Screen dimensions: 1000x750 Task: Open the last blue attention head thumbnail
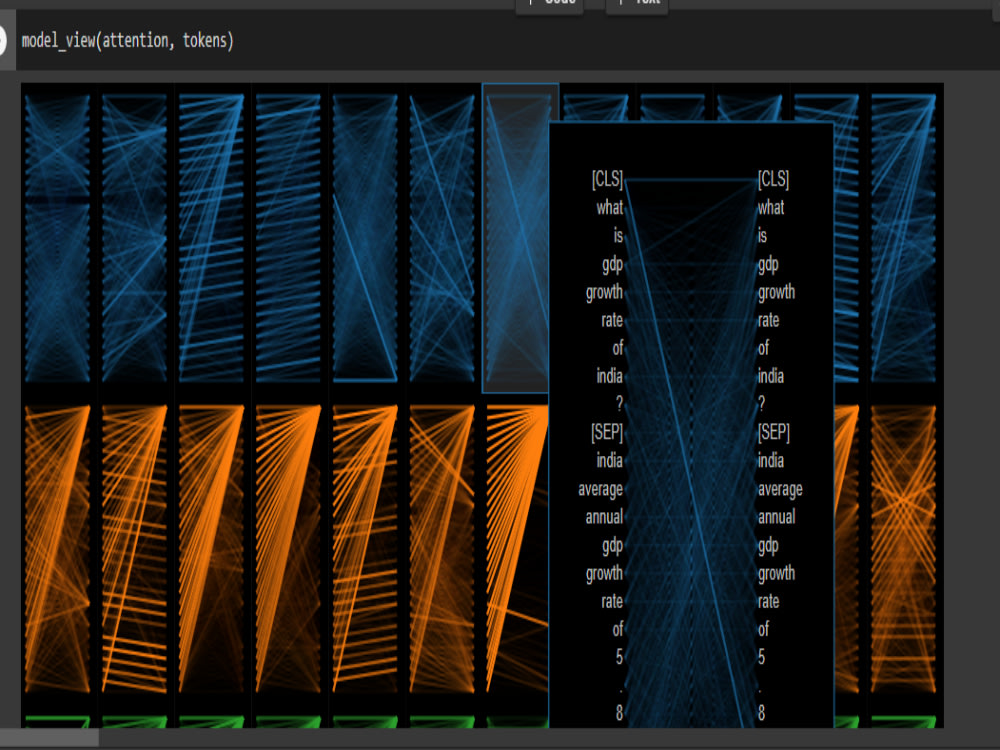pos(904,238)
